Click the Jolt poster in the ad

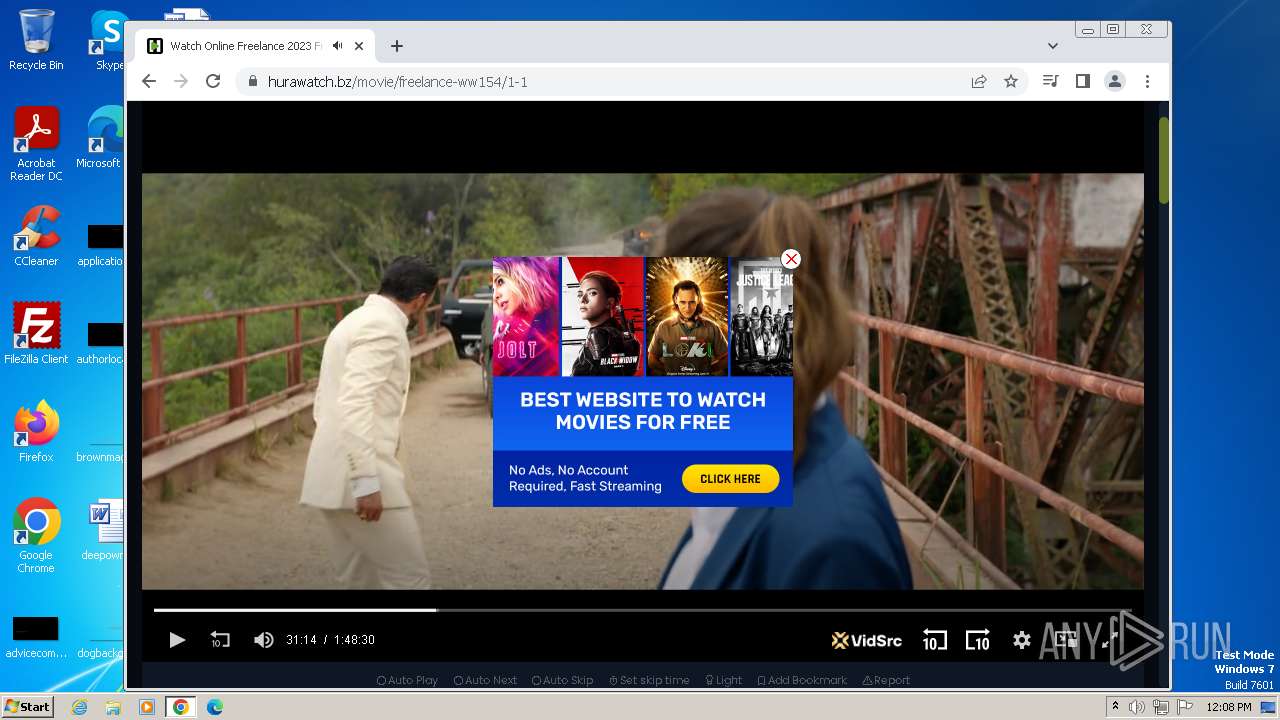[x=526, y=316]
